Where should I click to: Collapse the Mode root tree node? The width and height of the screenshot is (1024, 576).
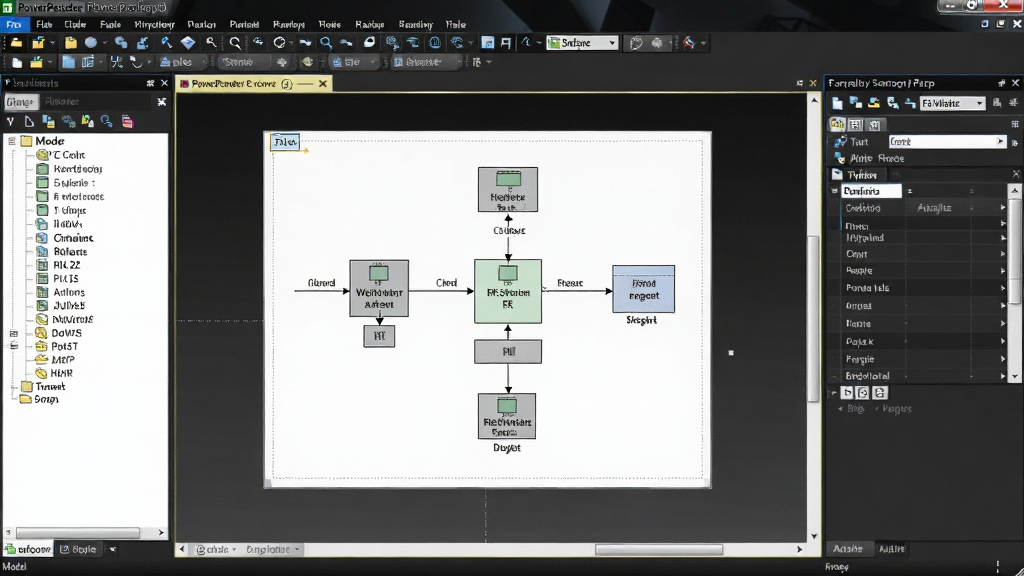[12, 141]
